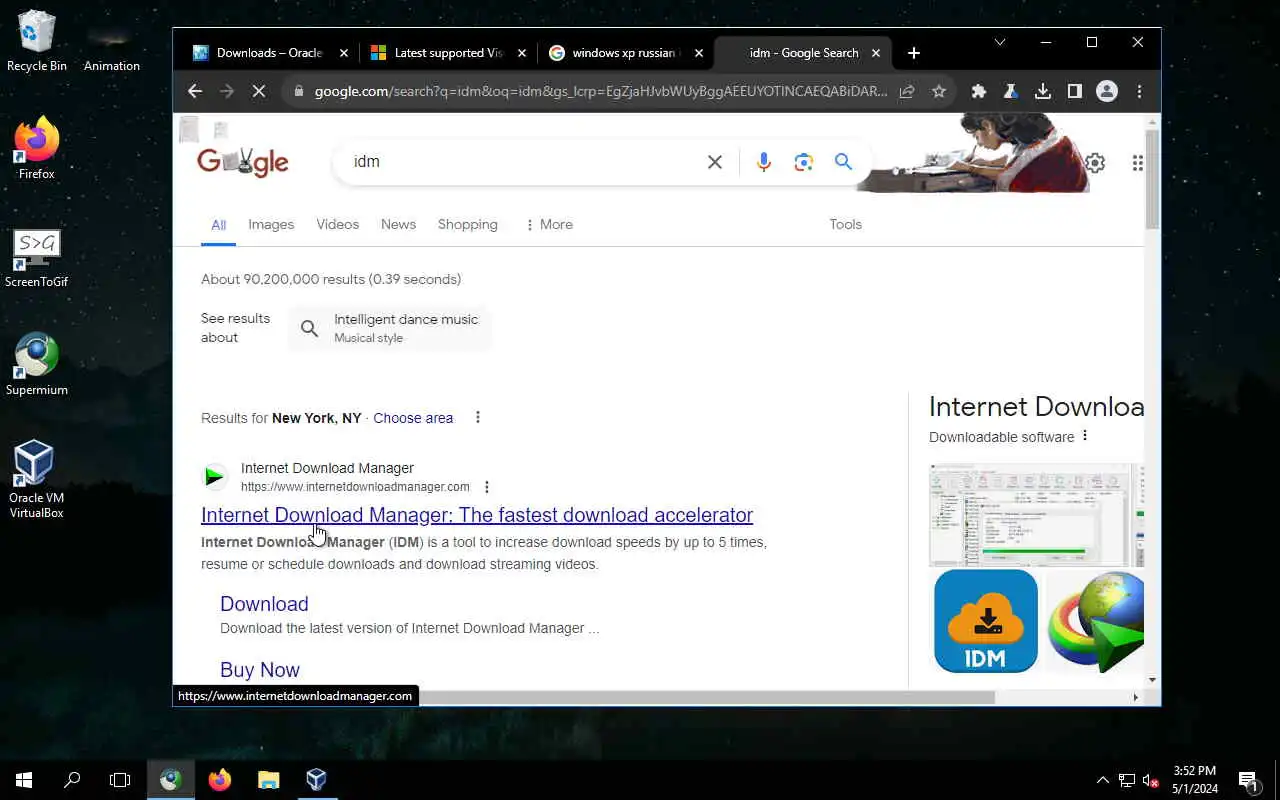Open Internet Download Manager result title link
This screenshot has height=800, width=1280.
477,515
